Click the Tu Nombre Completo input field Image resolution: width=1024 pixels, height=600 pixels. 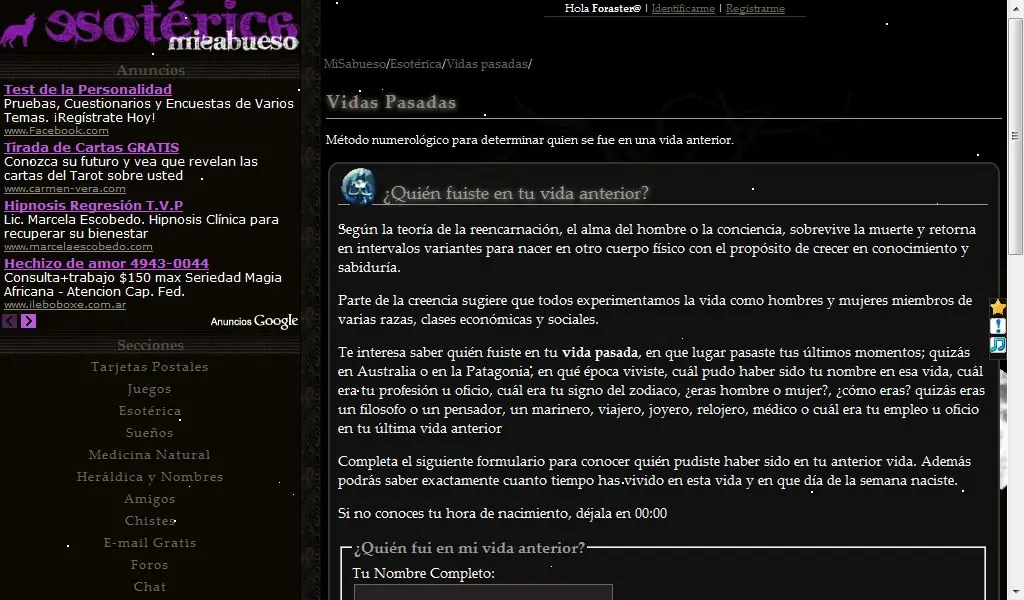click(483, 593)
